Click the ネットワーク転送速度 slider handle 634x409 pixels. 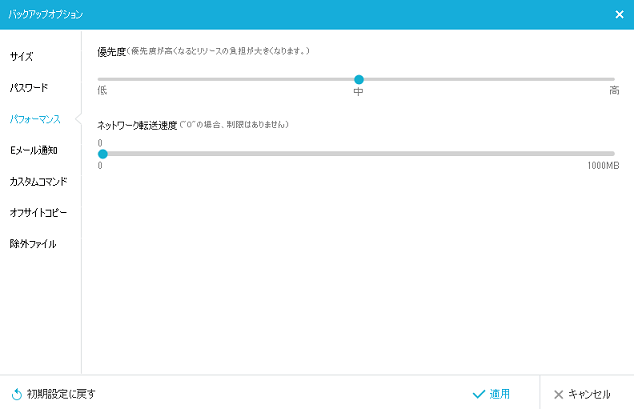[102, 154]
